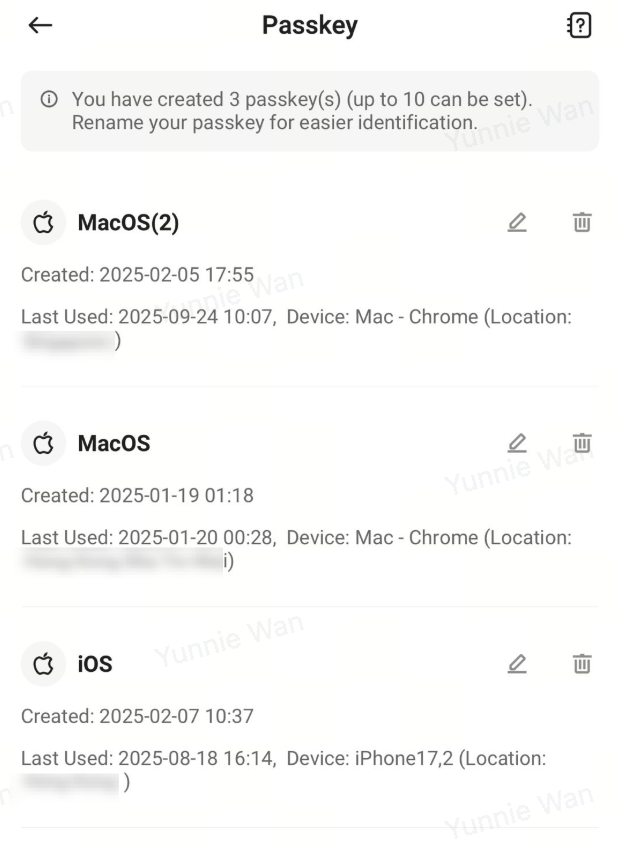Delete the MacOS(2) passkey
The width and height of the screenshot is (618, 850).
[x=581, y=223]
